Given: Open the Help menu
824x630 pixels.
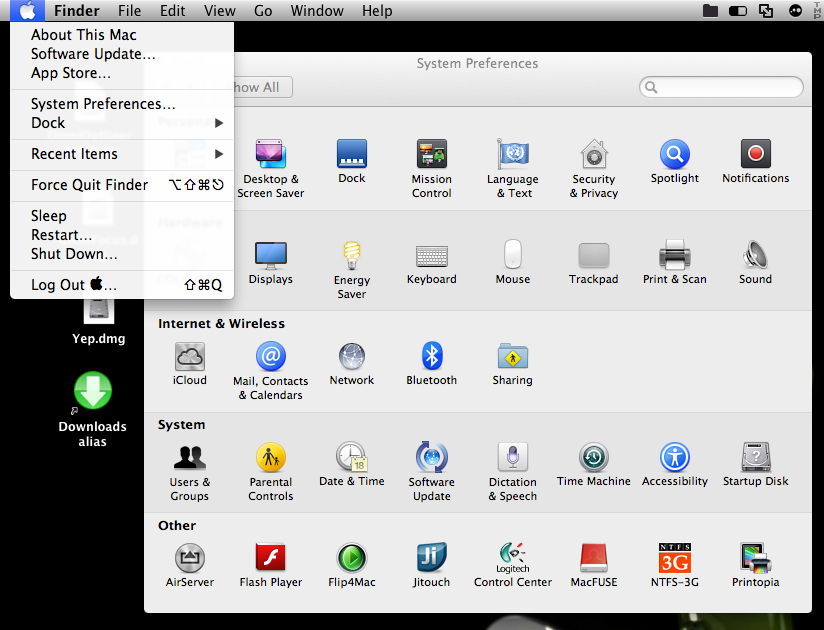Looking at the screenshot, I should pyautogui.click(x=377, y=11).
